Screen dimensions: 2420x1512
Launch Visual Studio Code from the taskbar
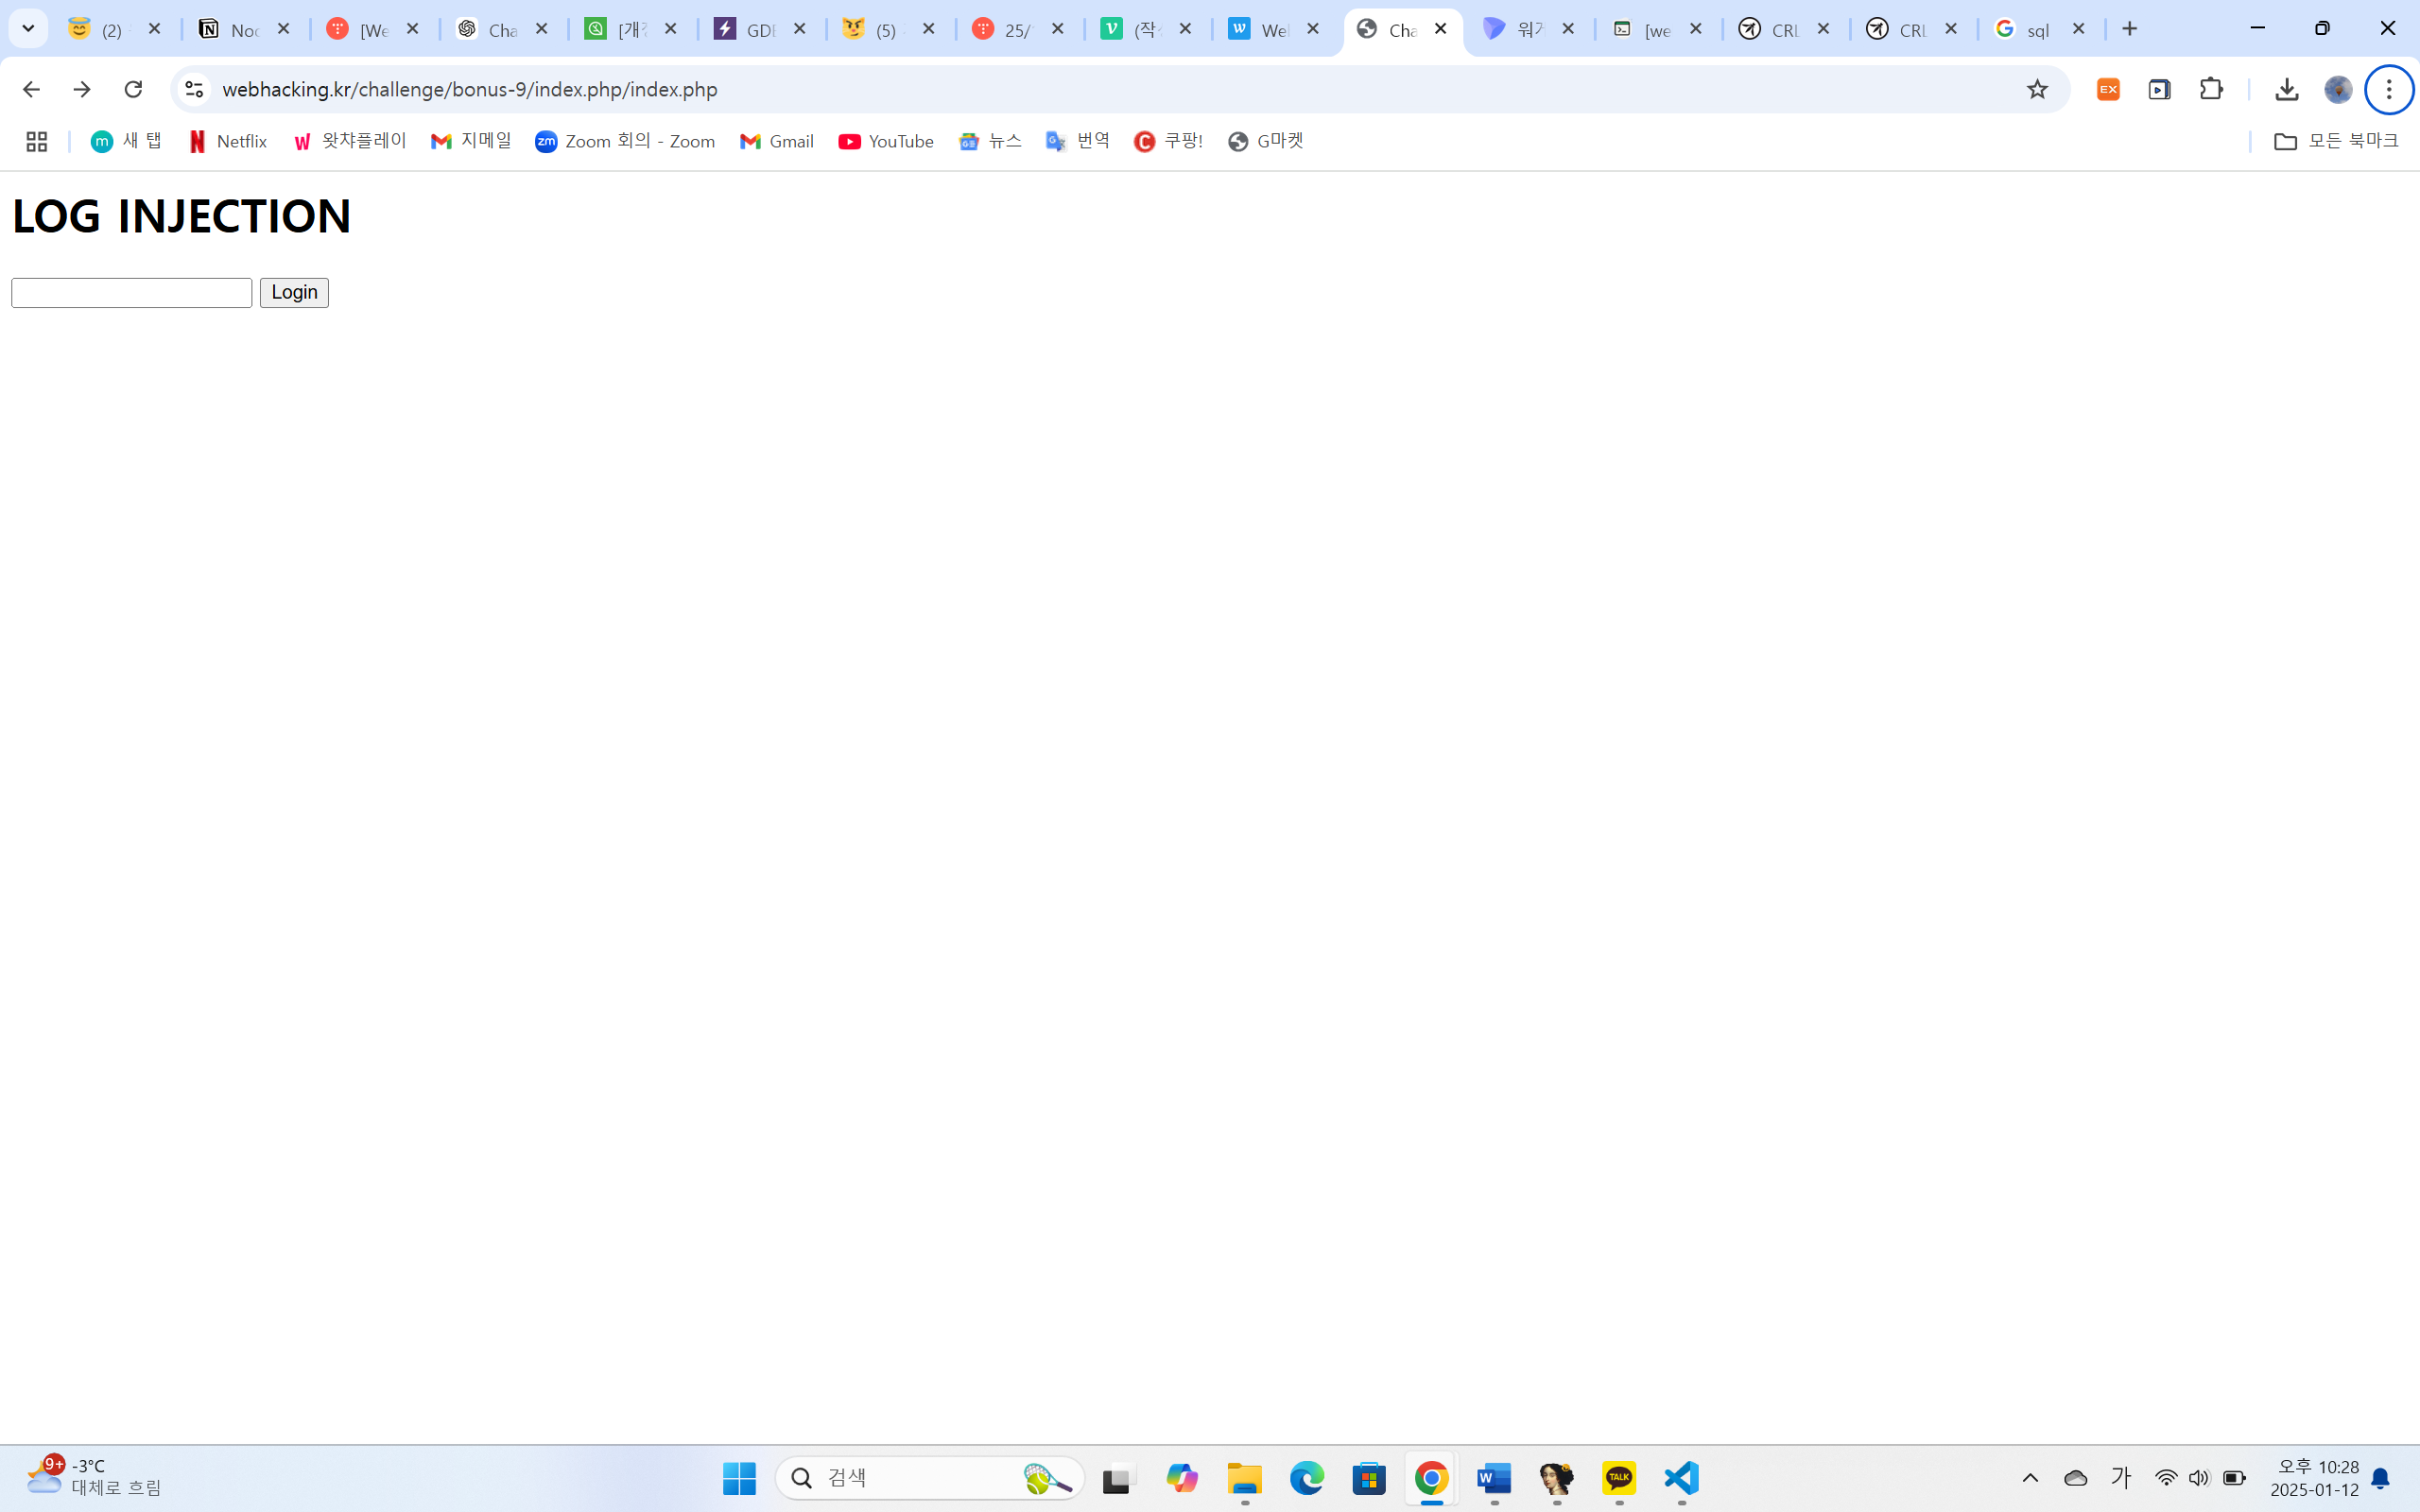(1681, 1478)
